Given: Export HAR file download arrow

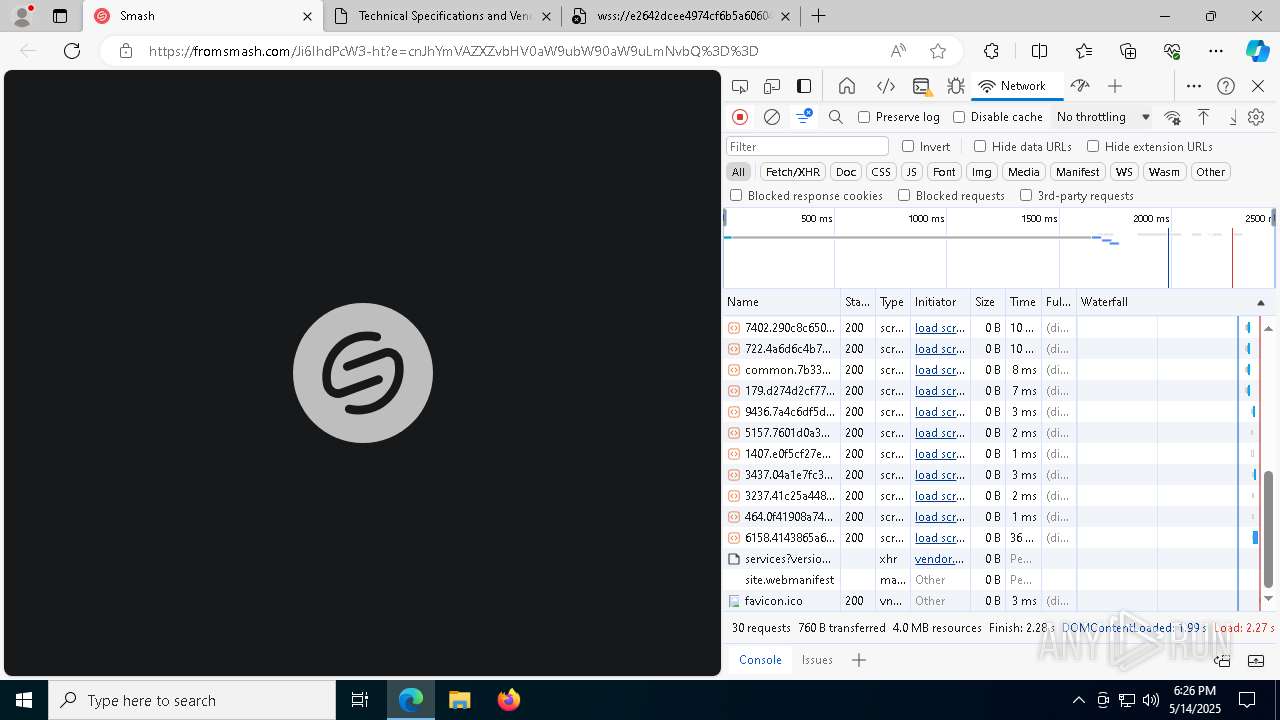Looking at the screenshot, I should pyautogui.click(x=1233, y=117).
